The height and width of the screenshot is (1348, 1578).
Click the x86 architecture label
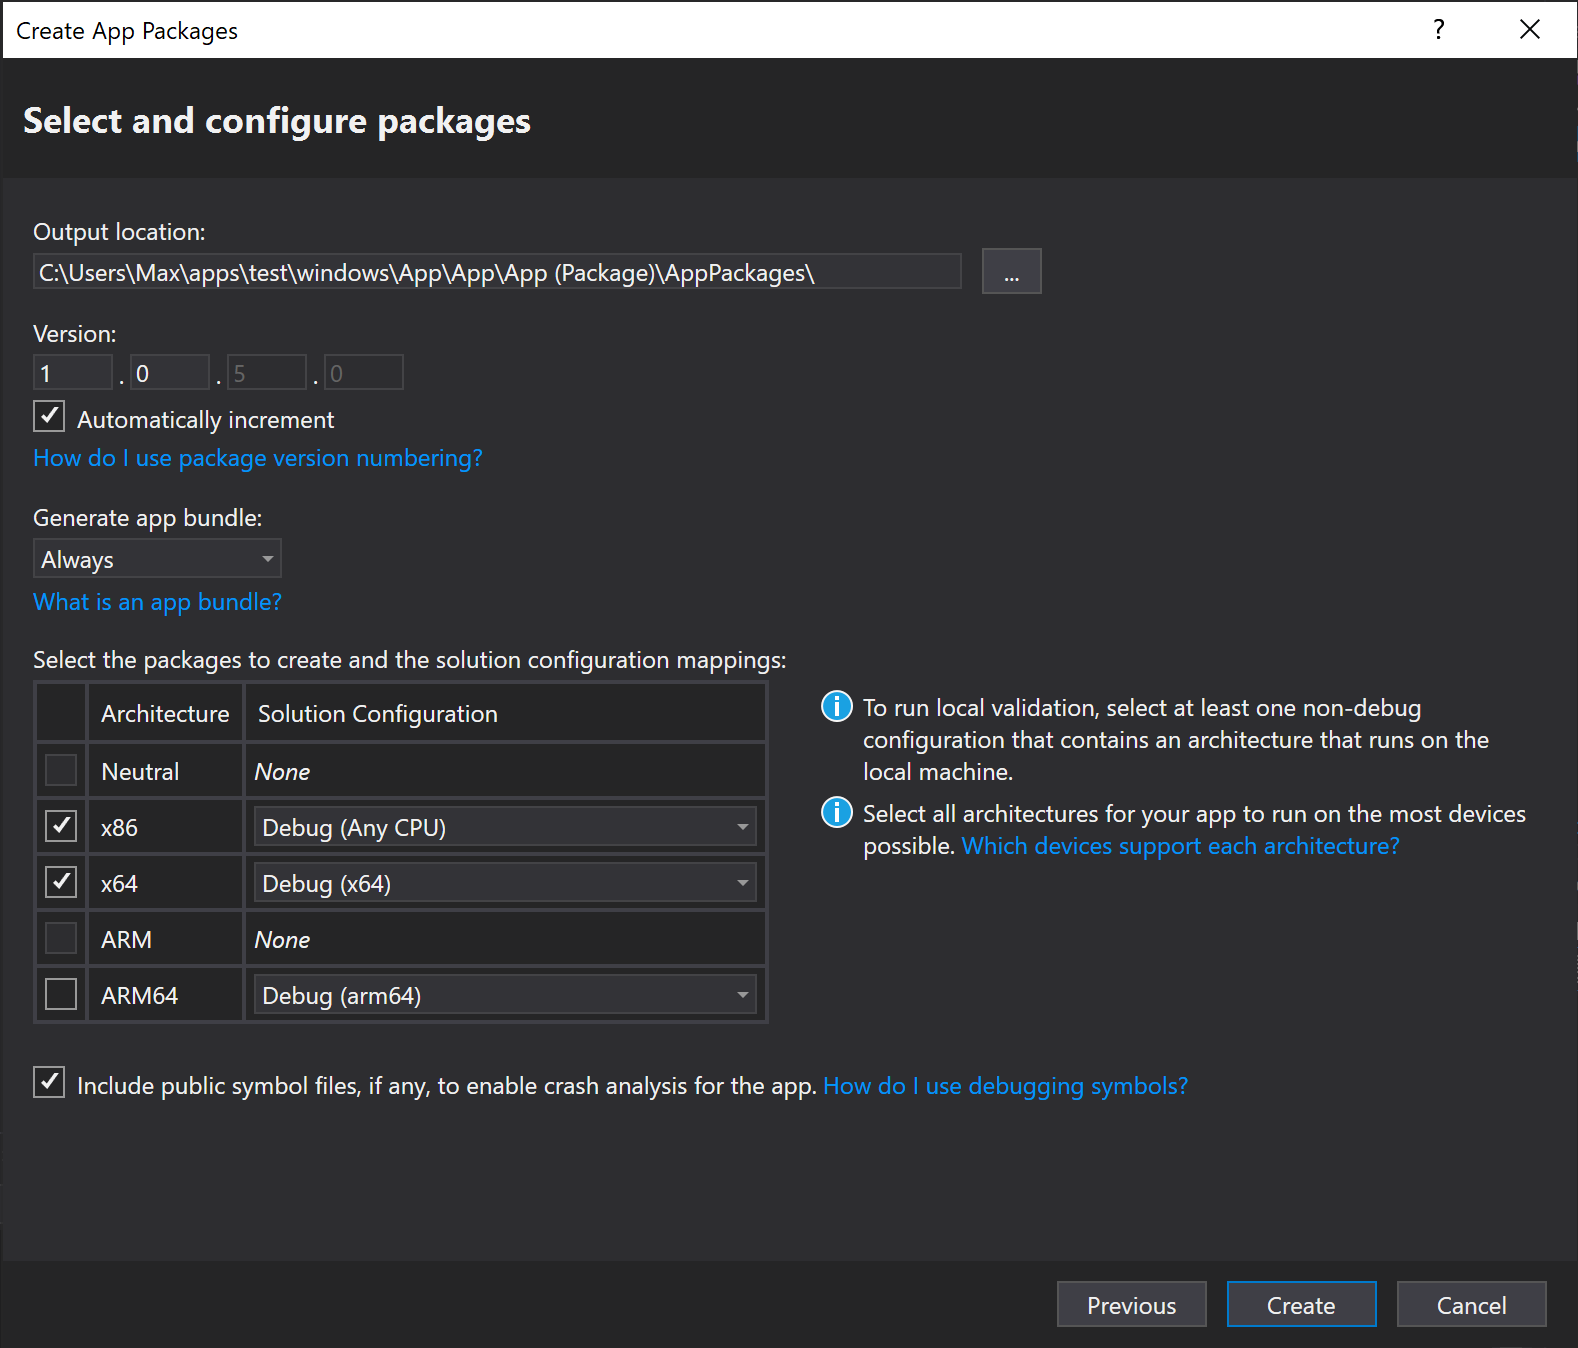coord(119,828)
